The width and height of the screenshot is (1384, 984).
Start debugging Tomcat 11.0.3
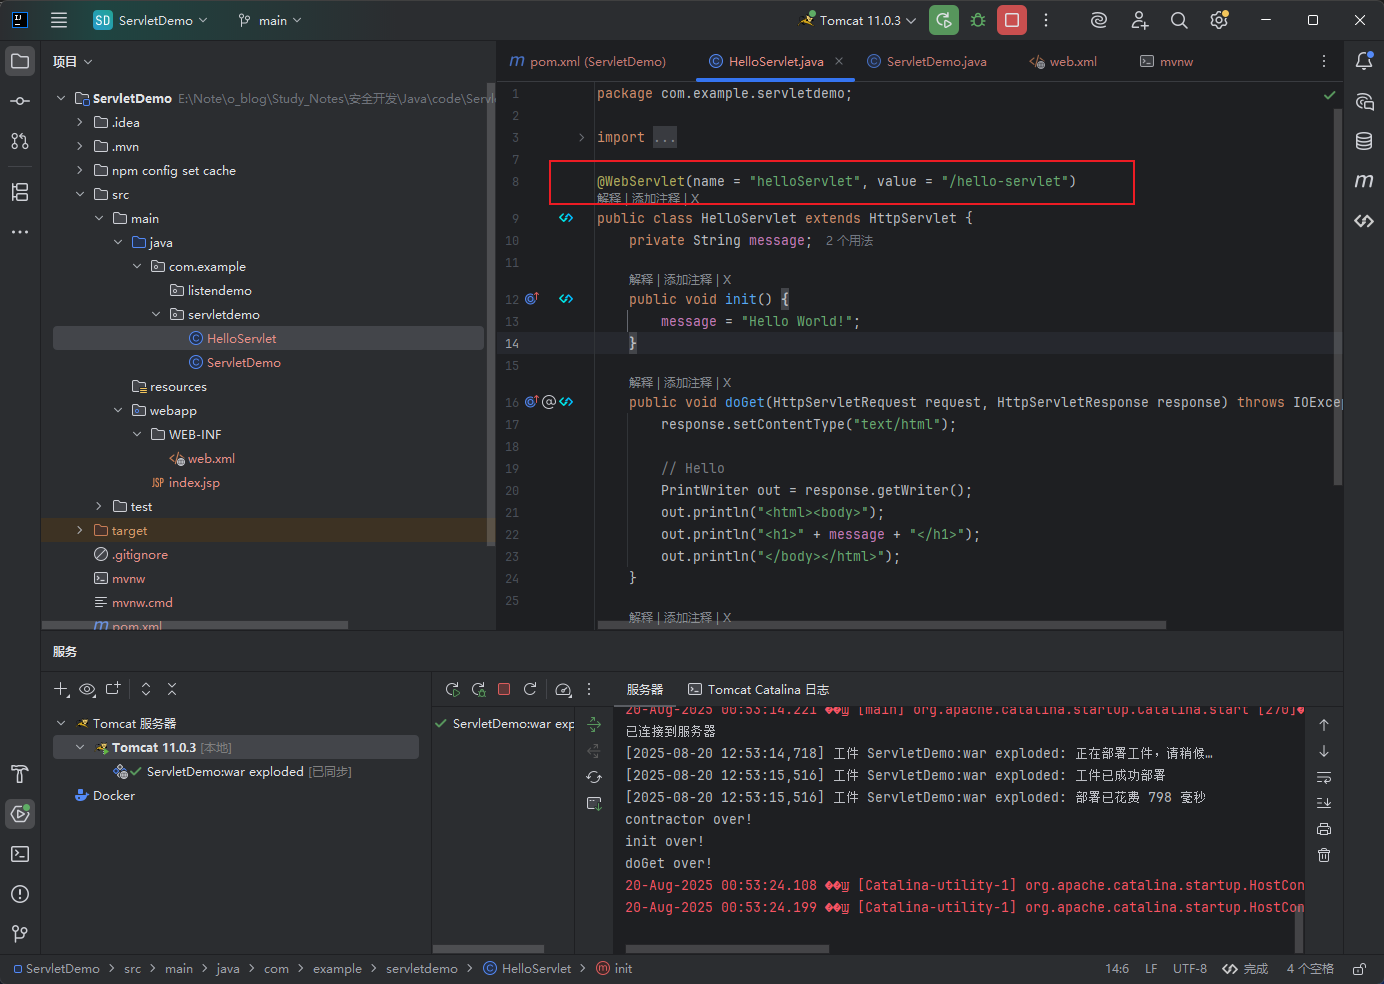click(978, 20)
